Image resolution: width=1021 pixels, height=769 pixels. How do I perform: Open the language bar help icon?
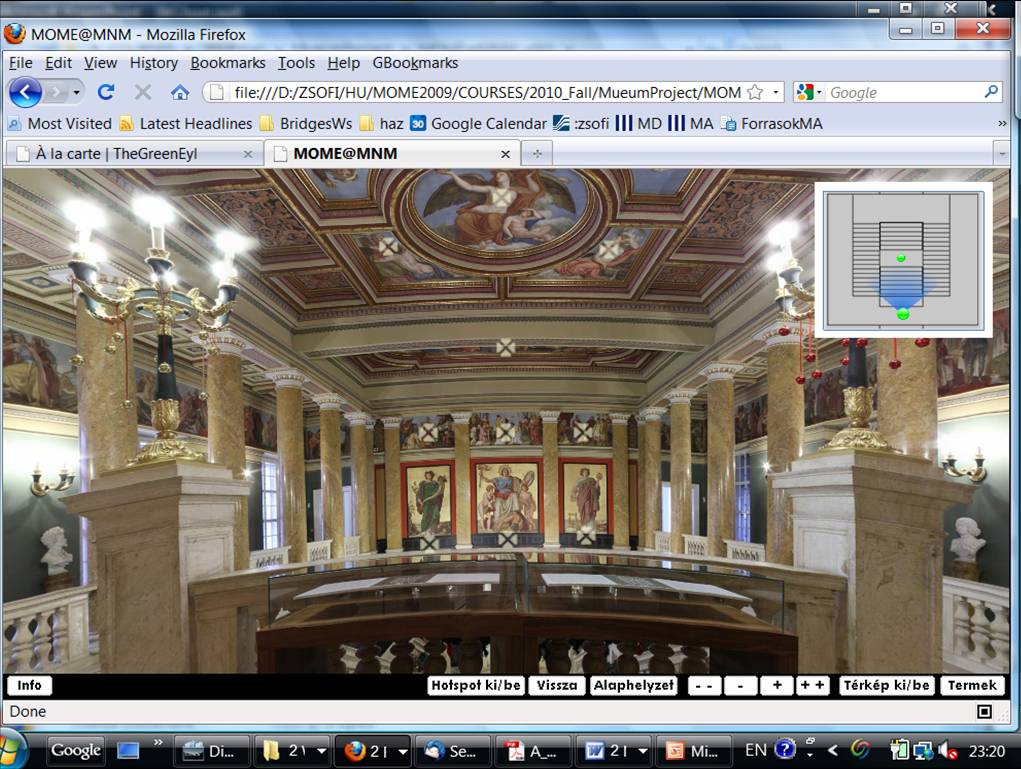pyautogui.click(x=785, y=749)
